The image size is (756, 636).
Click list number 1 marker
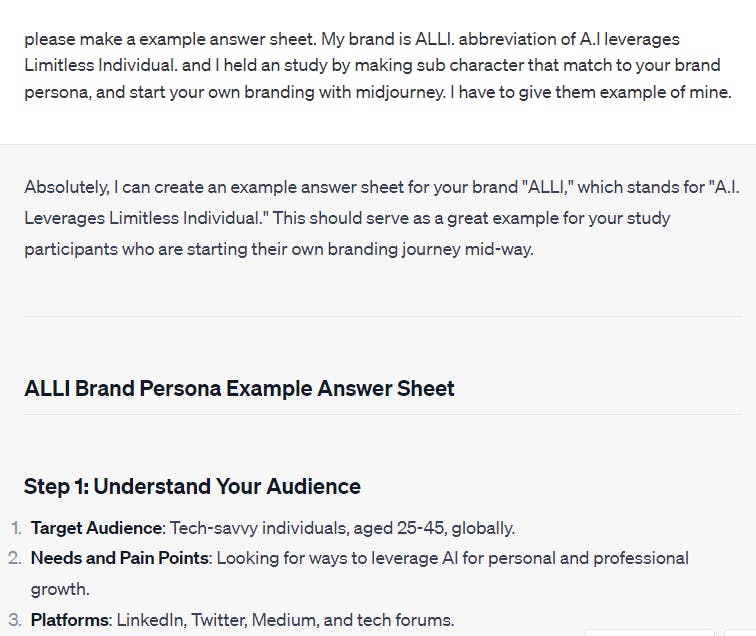click(16, 528)
